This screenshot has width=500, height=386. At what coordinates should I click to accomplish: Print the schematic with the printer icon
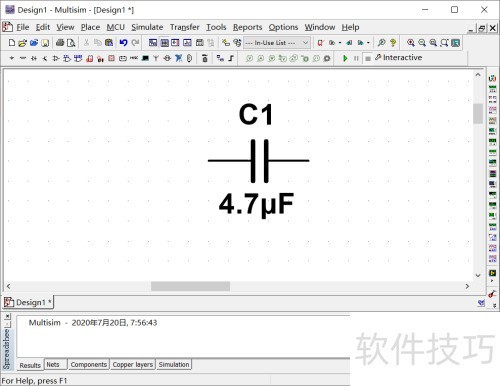(60, 43)
